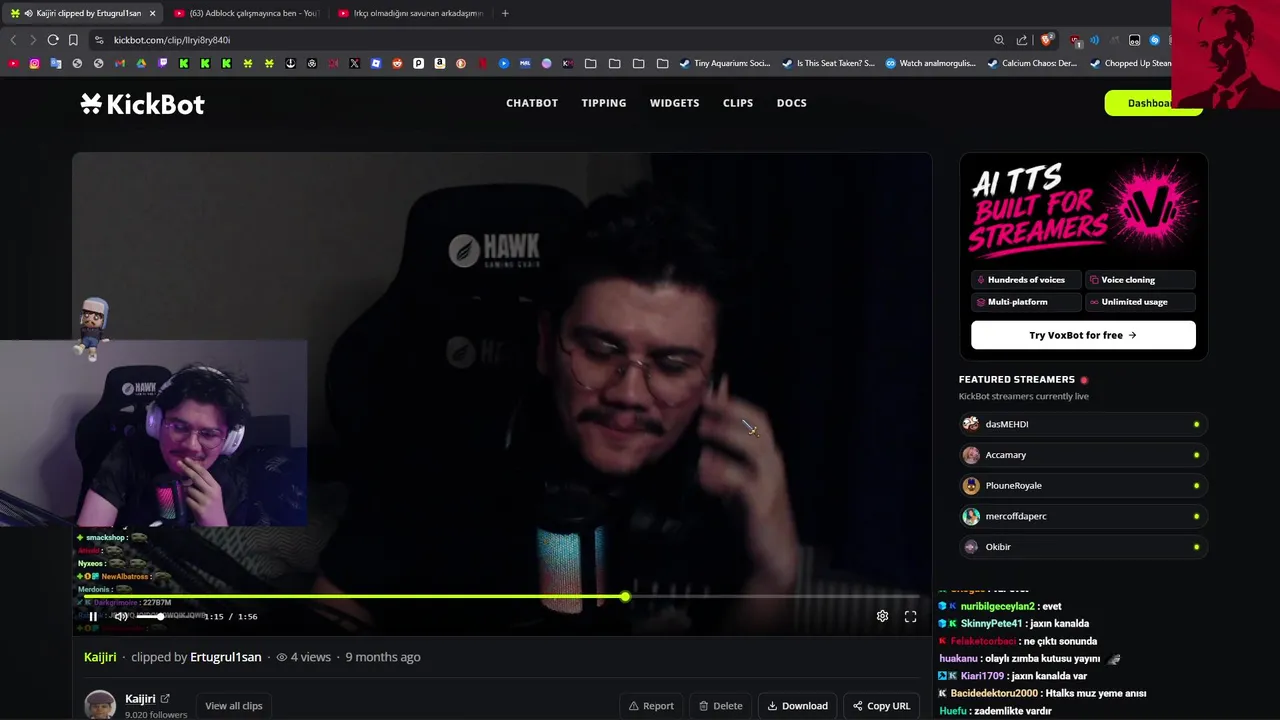Click the site settings icon in address bar
This screenshot has width=1280, height=720.
(x=99, y=40)
